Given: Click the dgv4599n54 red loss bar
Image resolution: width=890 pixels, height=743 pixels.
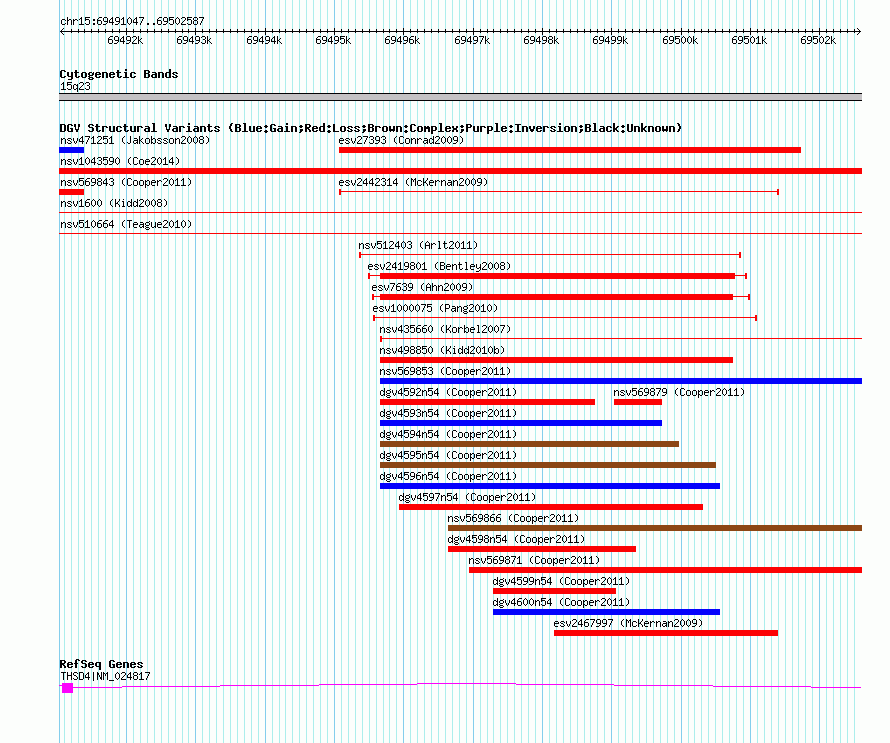Looking at the screenshot, I should point(555,591).
